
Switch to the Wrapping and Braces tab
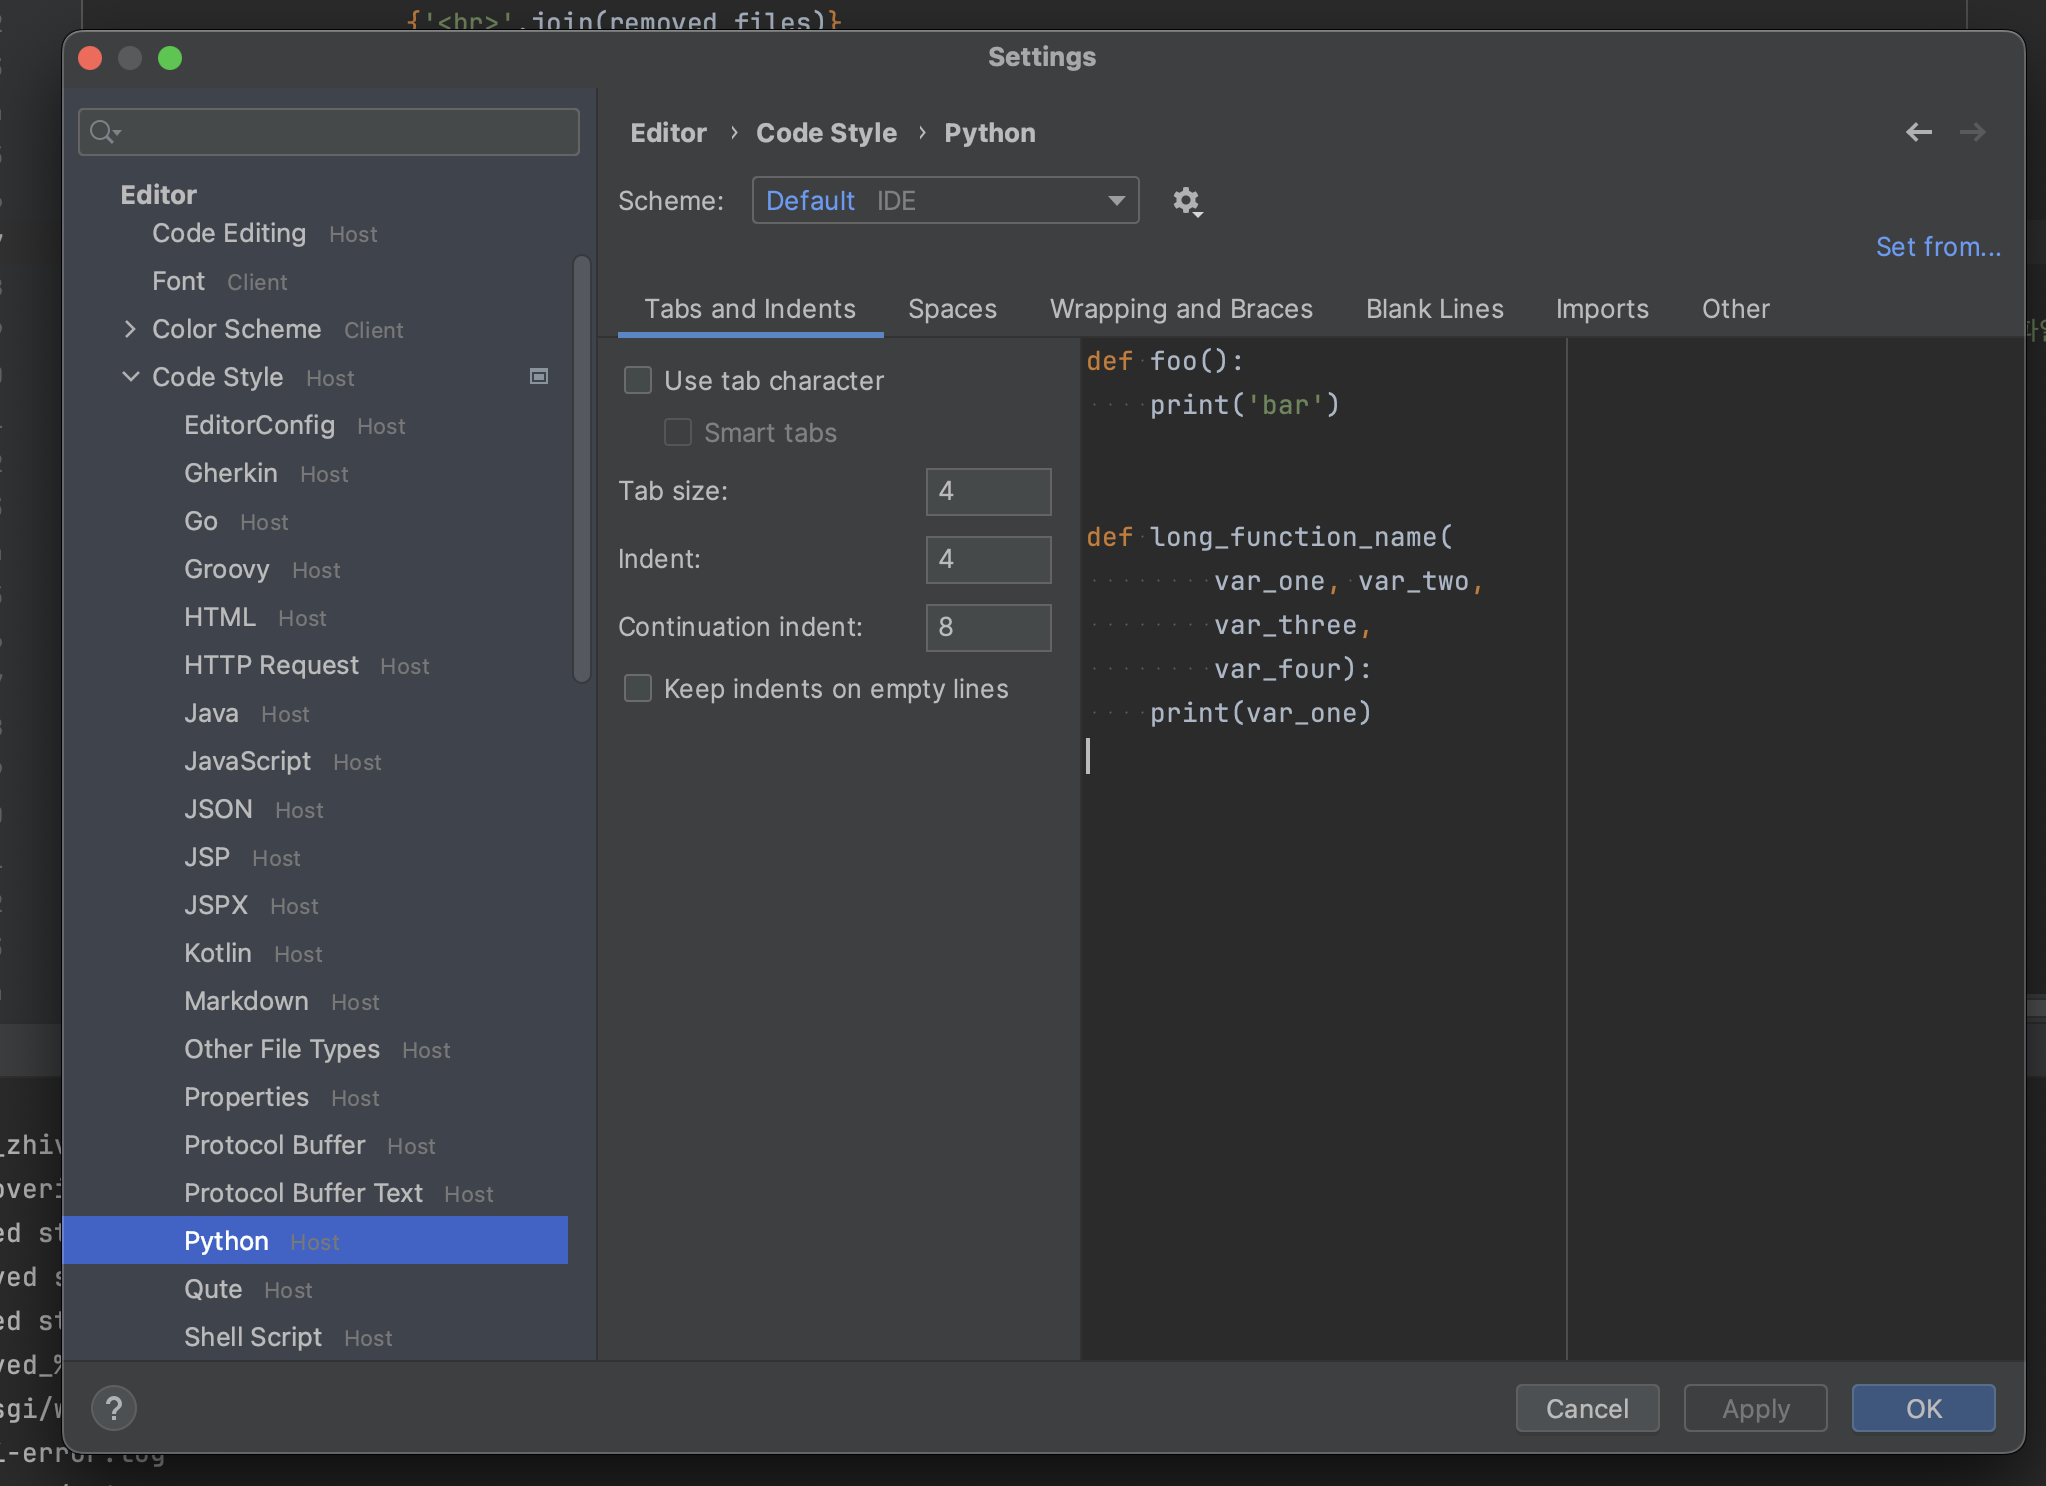[x=1180, y=309]
